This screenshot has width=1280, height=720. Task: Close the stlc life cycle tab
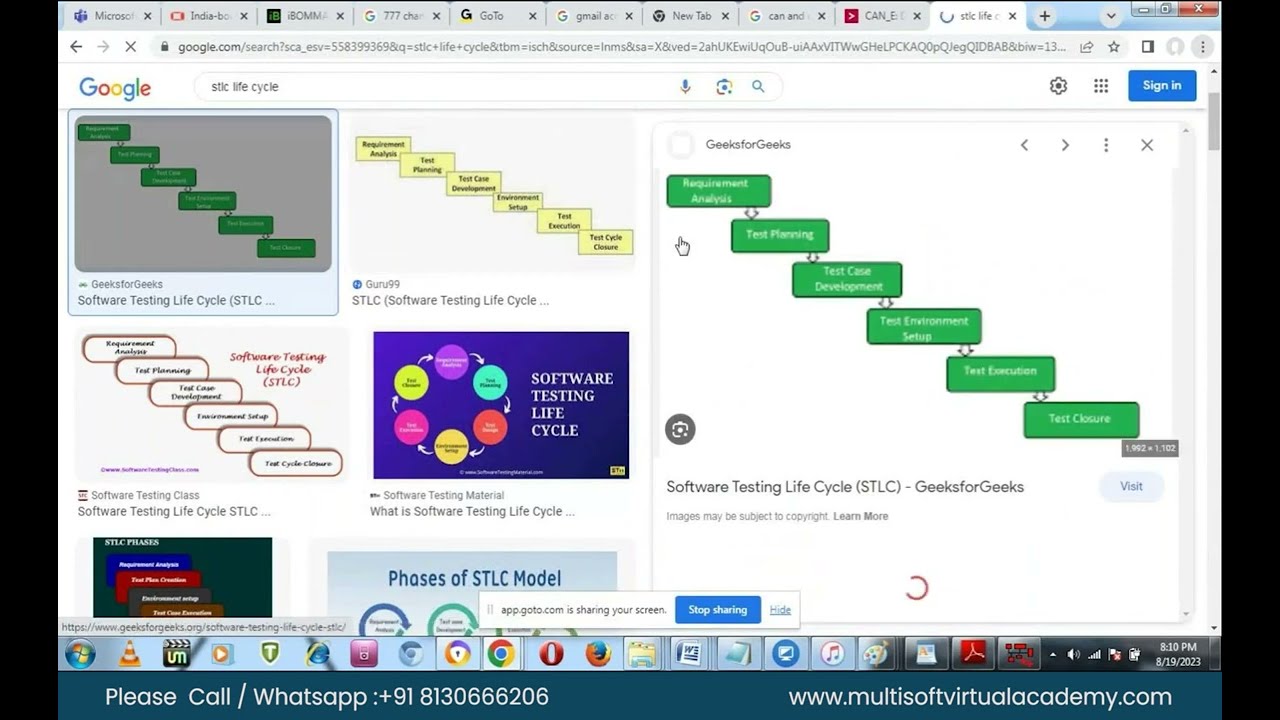[1013, 16]
